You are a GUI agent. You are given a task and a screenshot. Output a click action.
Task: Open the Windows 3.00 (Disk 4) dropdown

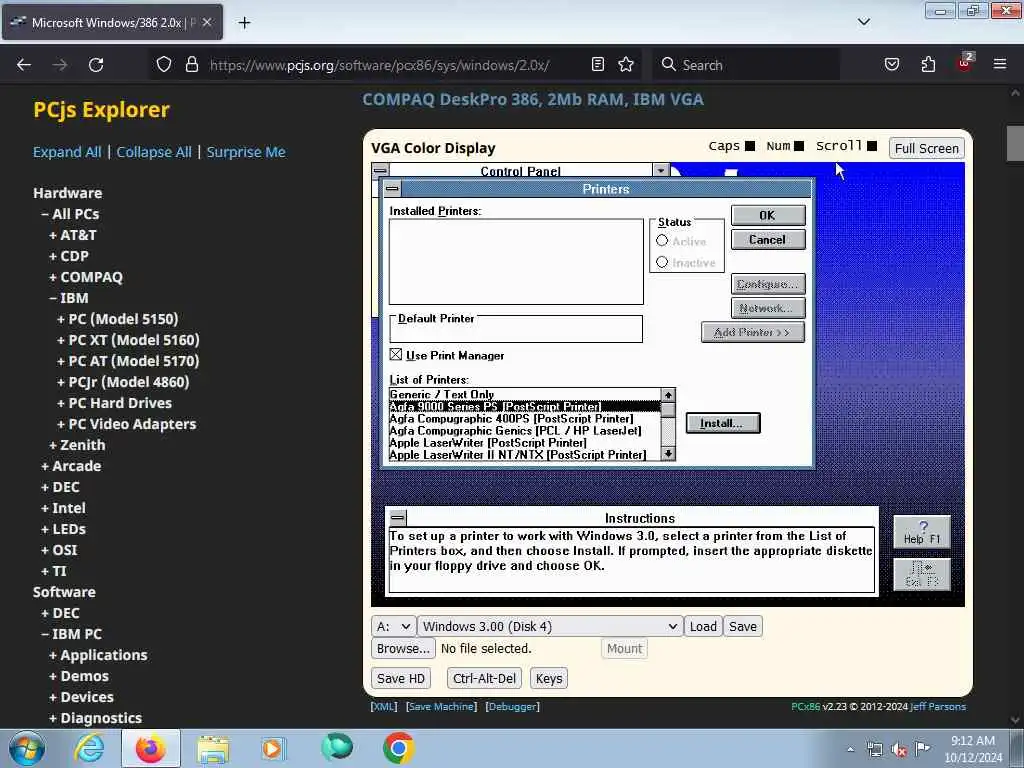pyautogui.click(x=550, y=626)
